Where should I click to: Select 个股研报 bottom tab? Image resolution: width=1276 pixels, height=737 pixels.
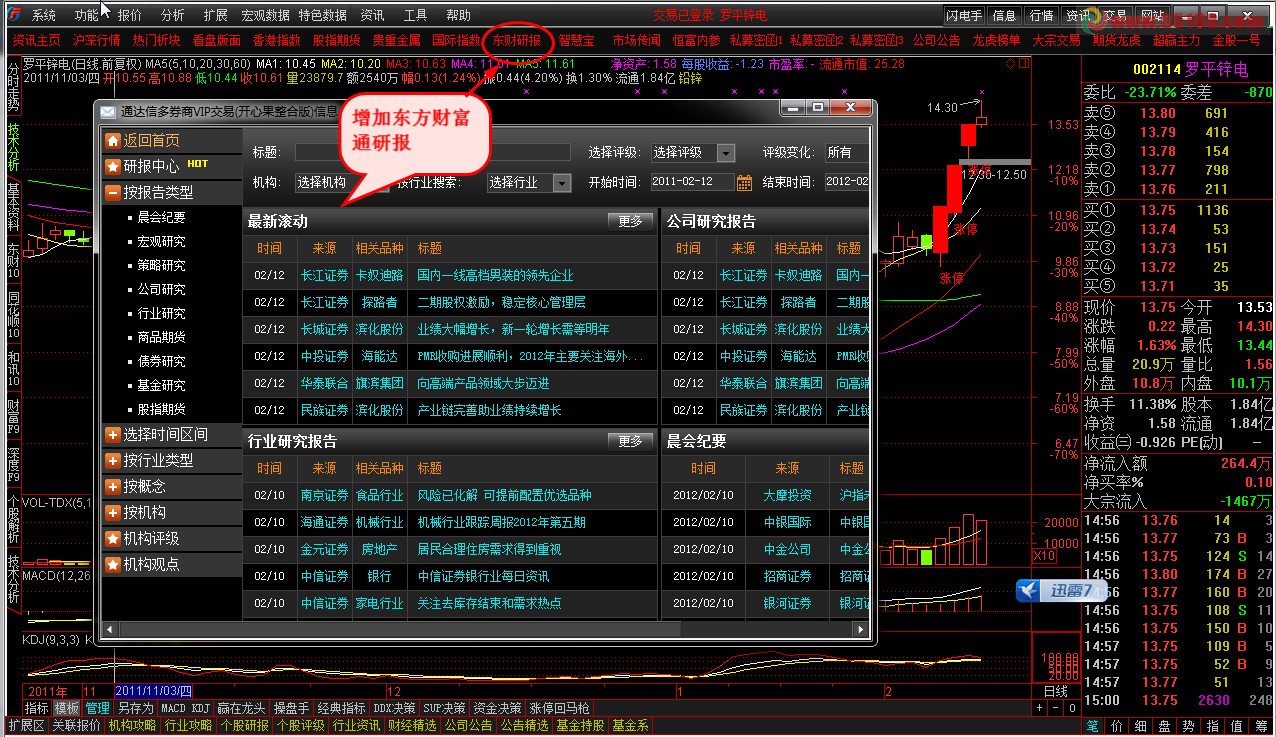pos(245,725)
